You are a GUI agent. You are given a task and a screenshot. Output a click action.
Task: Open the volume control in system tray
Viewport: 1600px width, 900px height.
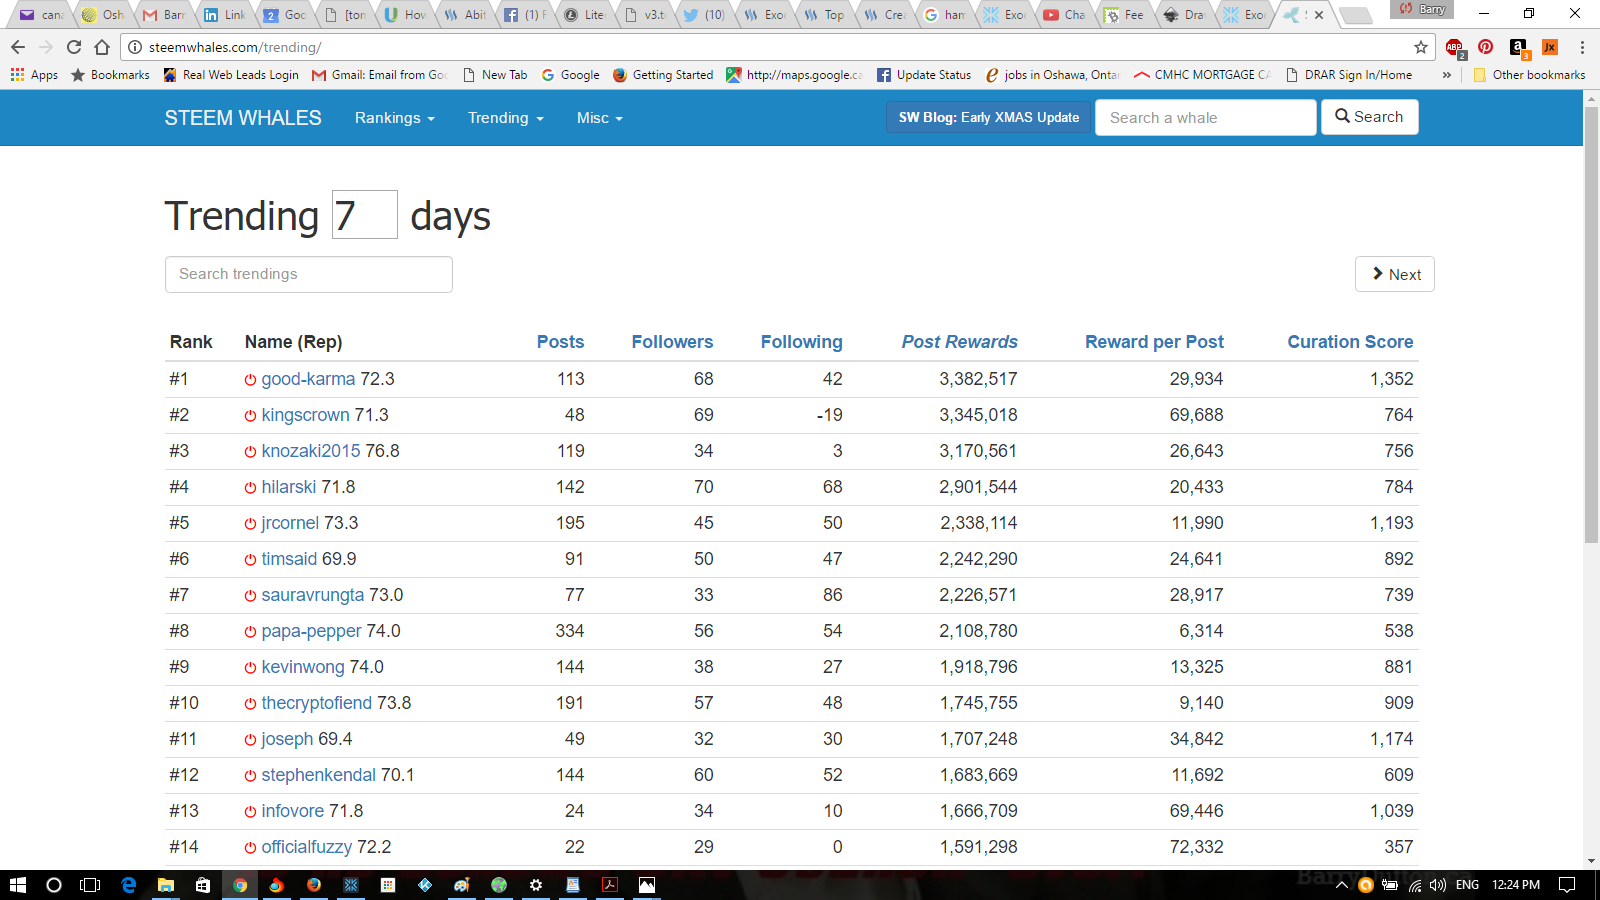(x=1438, y=885)
